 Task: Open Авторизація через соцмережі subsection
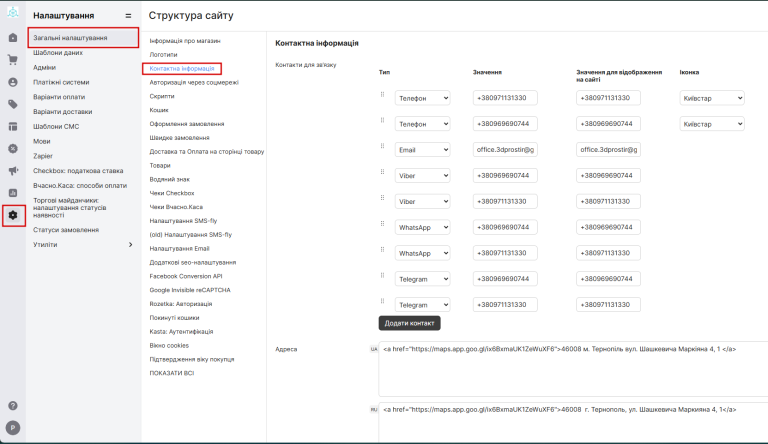pos(194,82)
